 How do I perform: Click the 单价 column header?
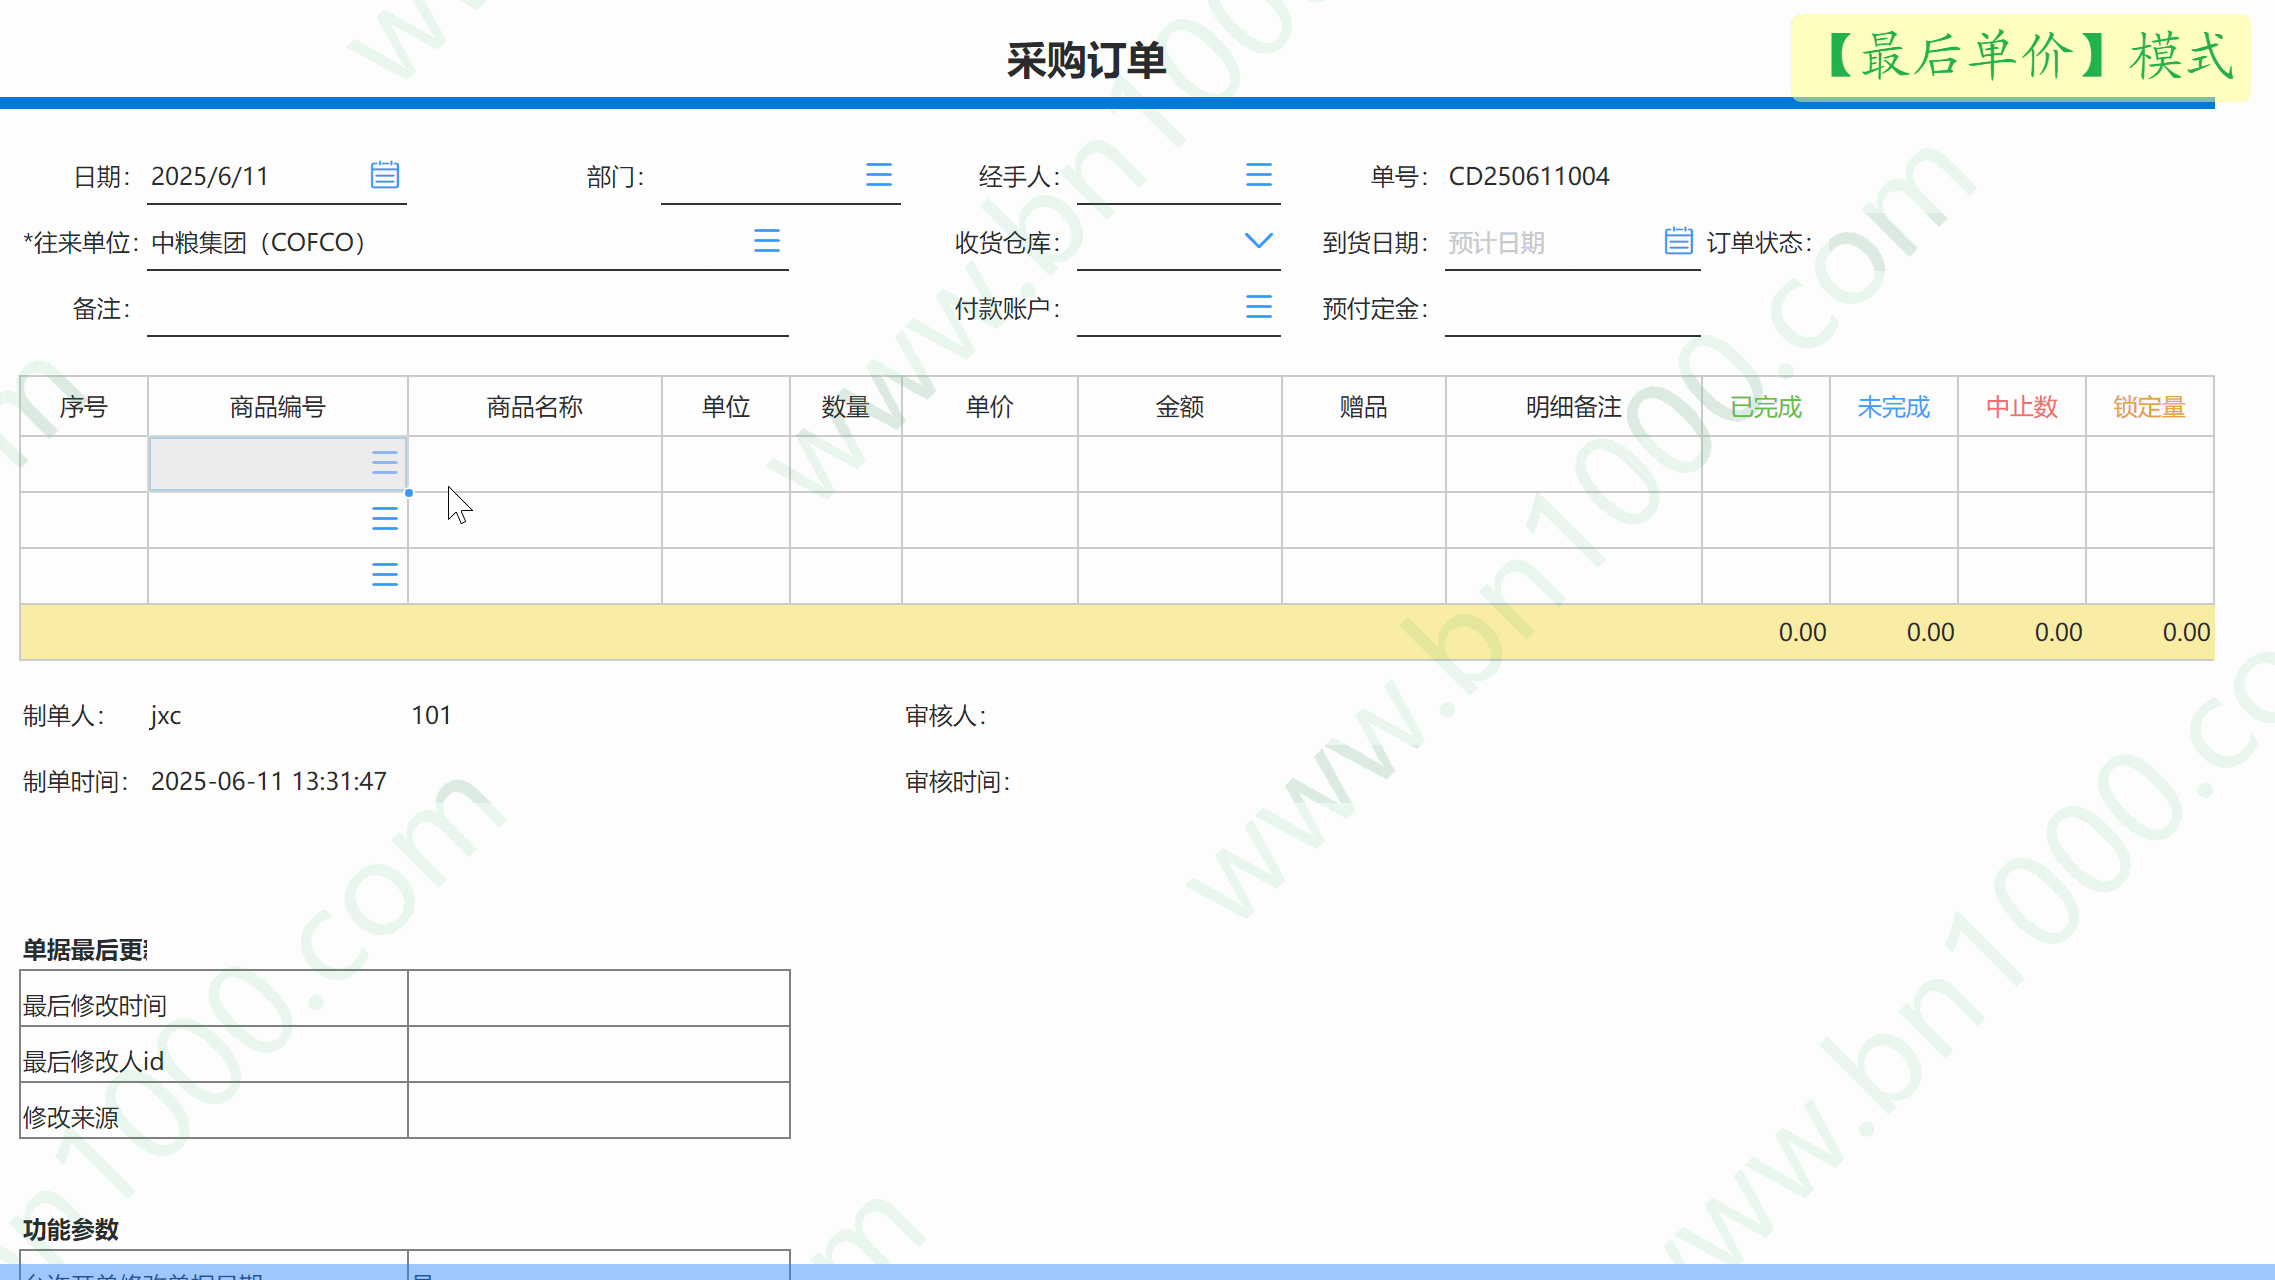point(990,407)
